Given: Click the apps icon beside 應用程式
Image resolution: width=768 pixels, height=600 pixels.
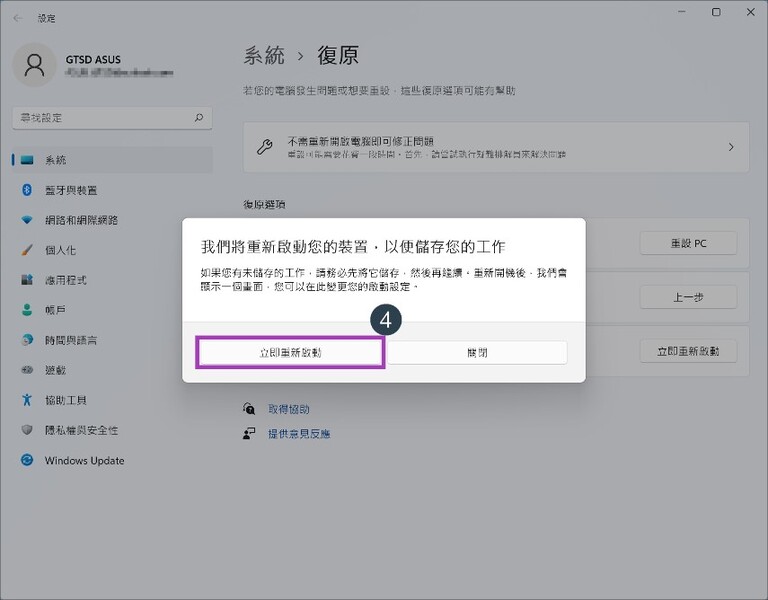Looking at the screenshot, I should pyautogui.click(x=27, y=280).
